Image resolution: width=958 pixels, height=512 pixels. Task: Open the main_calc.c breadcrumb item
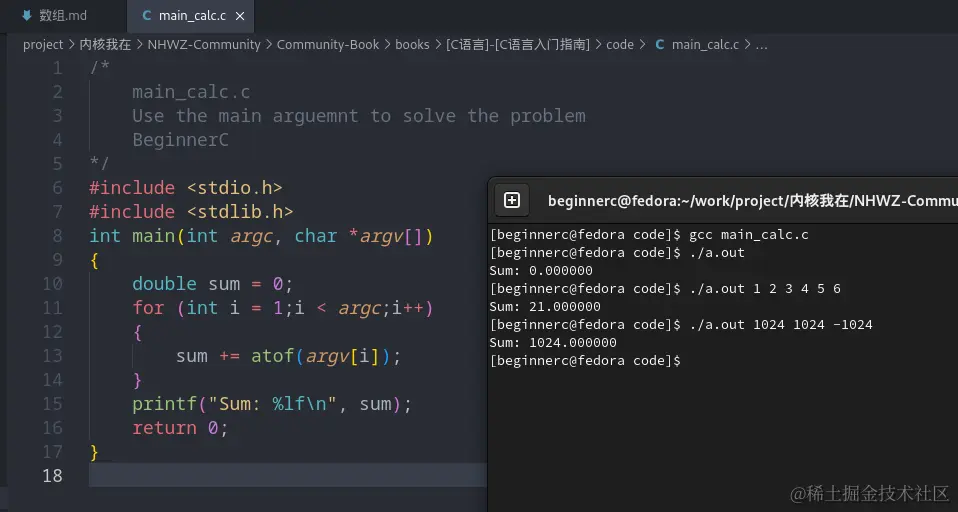(x=705, y=45)
